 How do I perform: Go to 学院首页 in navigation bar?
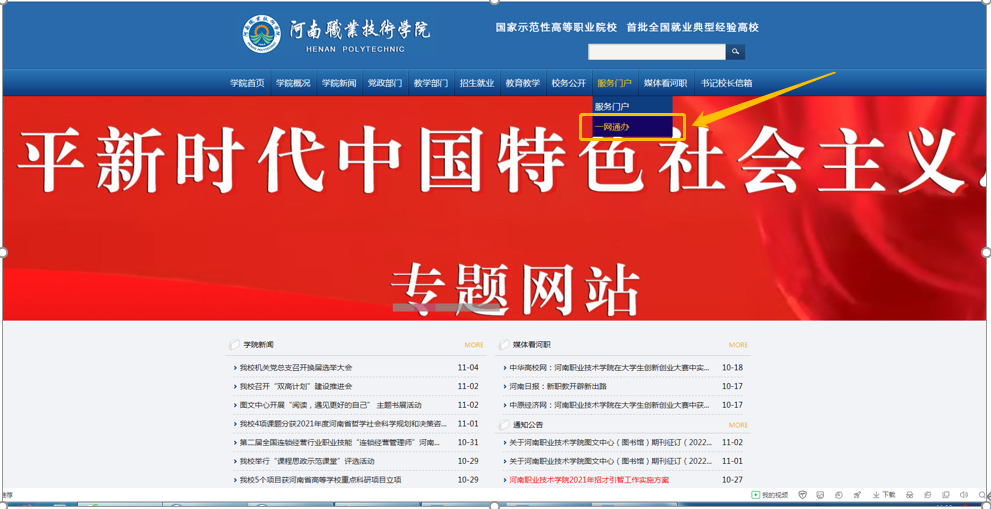tap(247, 83)
